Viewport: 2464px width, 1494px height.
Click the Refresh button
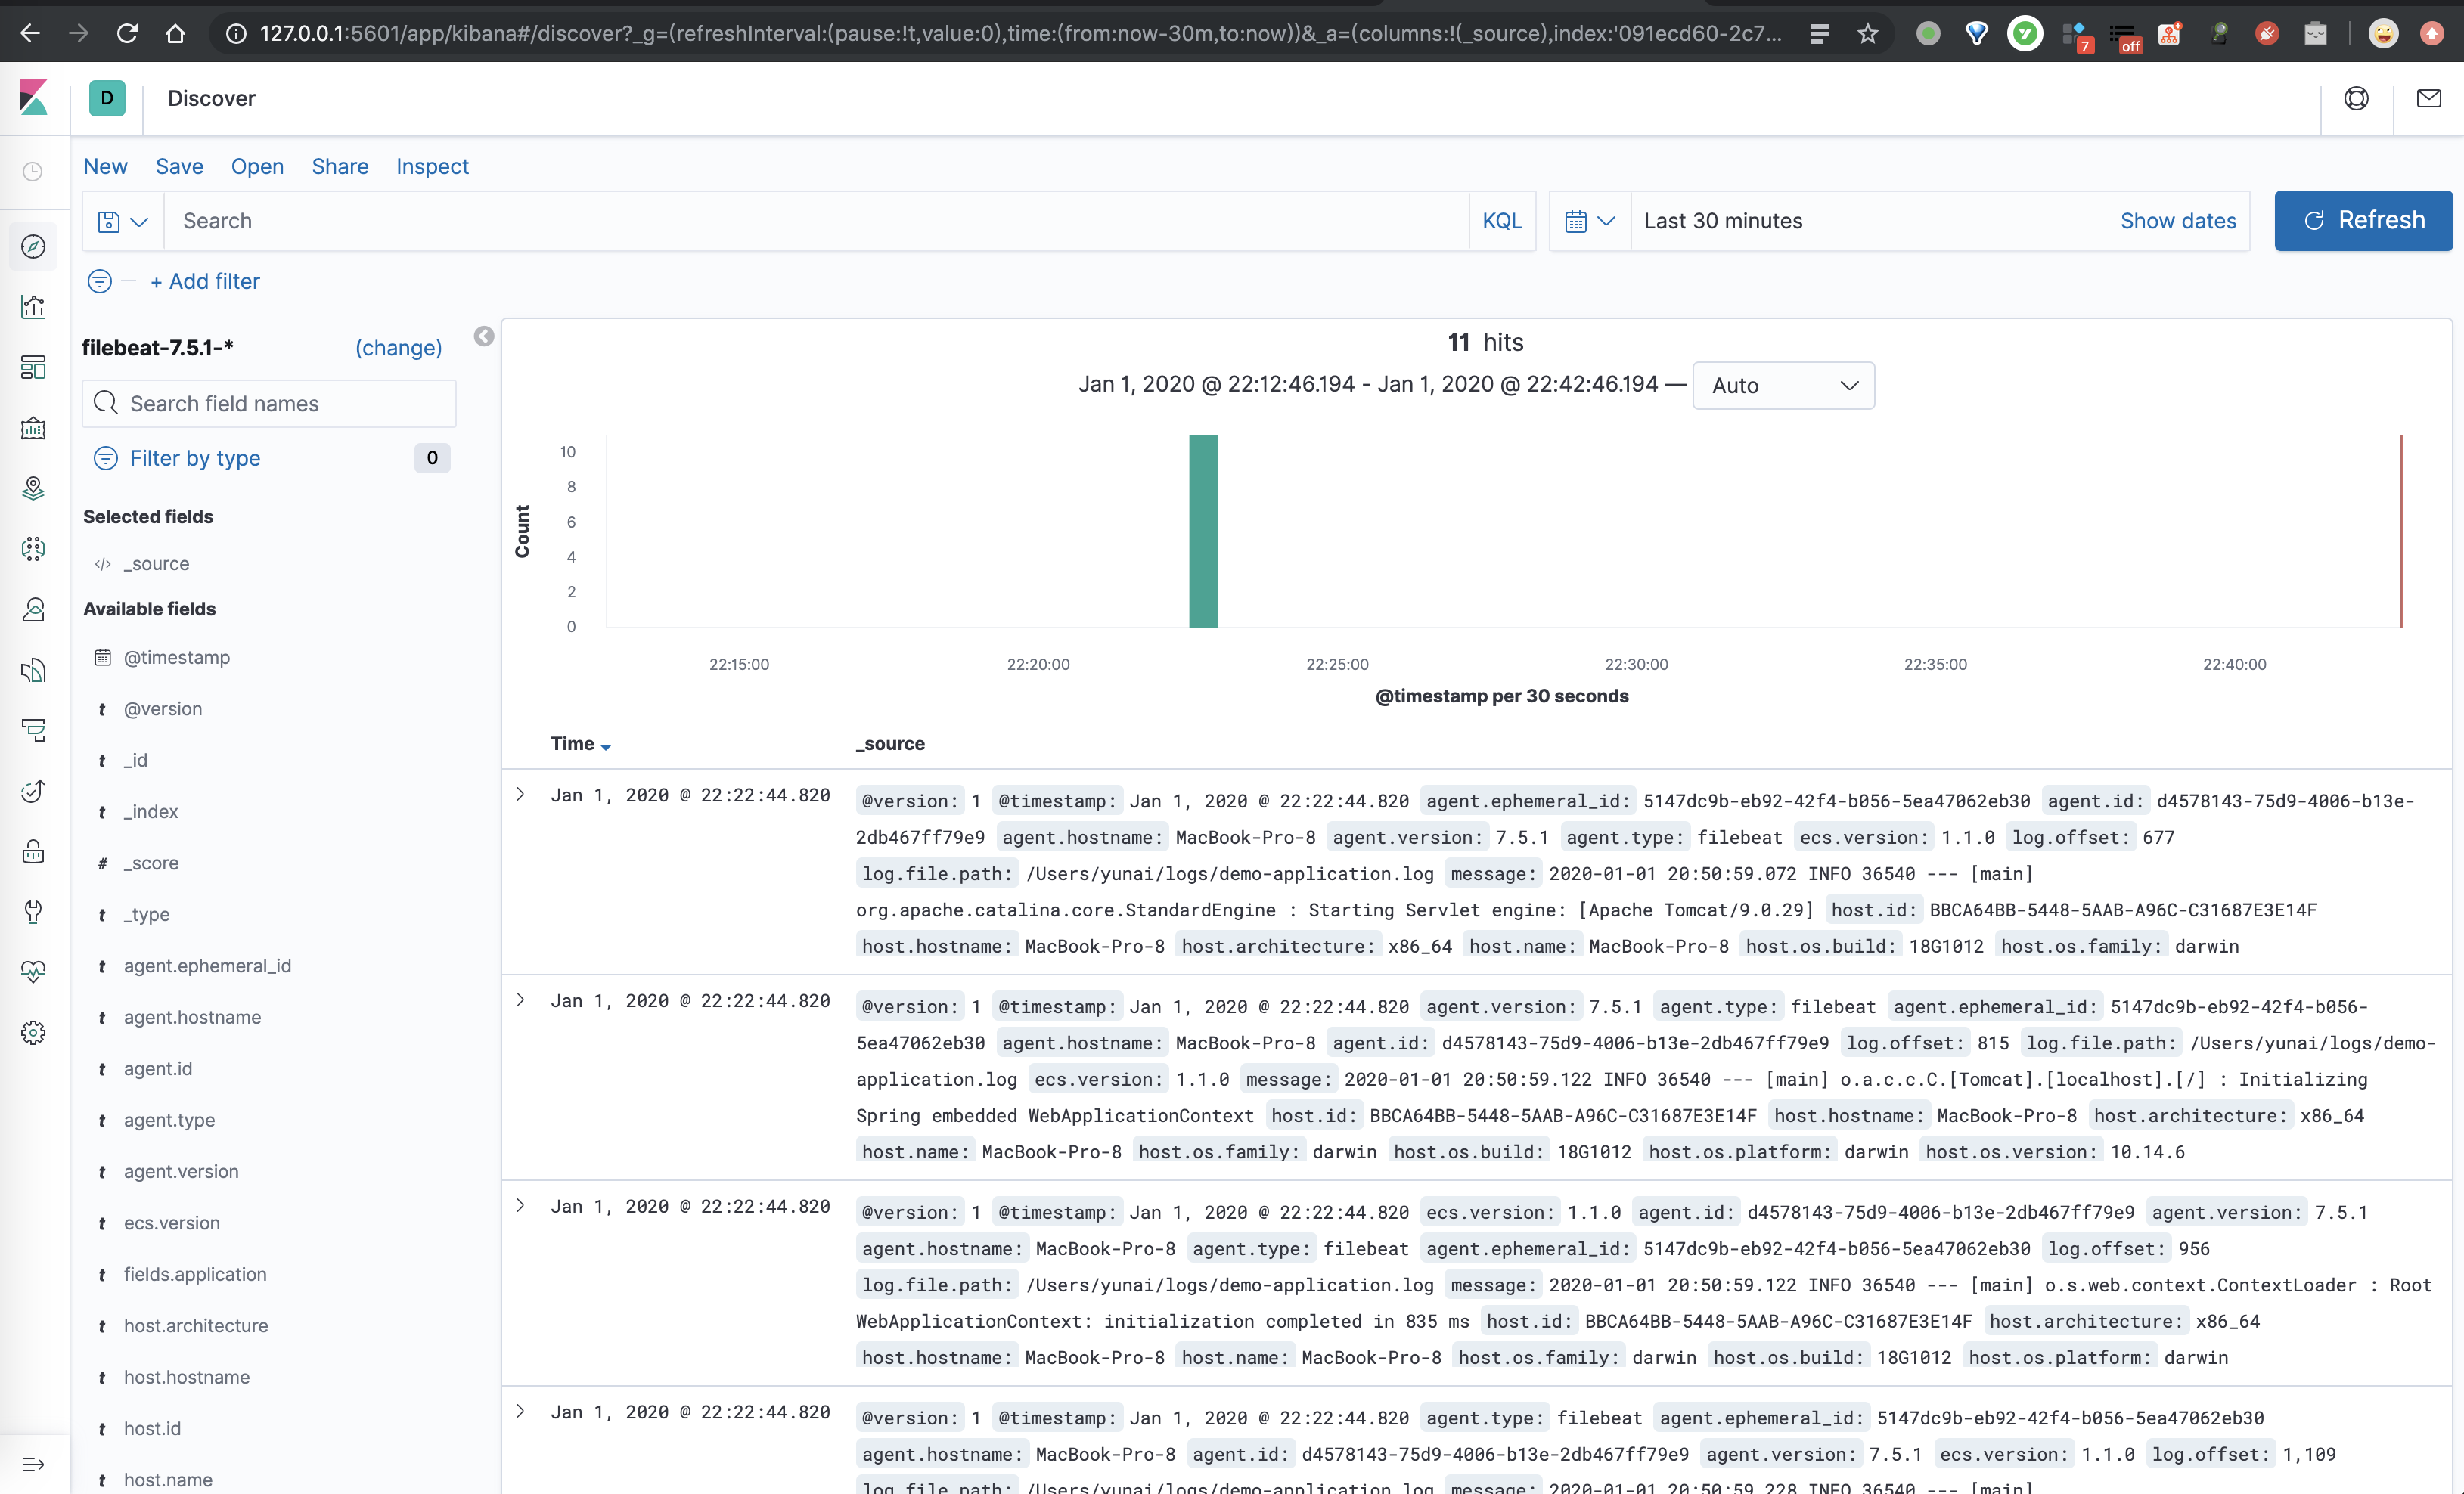click(2367, 220)
